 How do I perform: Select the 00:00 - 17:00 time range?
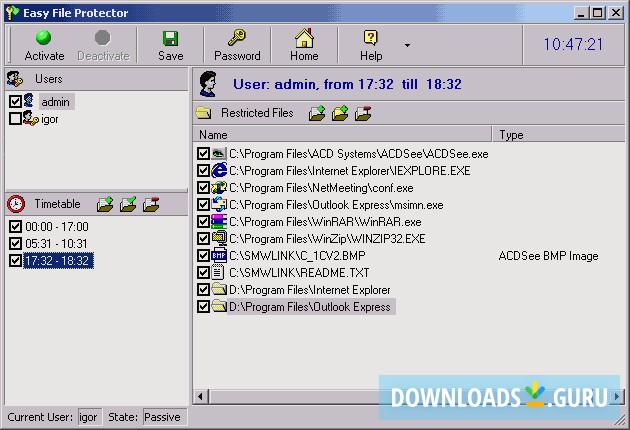57,227
